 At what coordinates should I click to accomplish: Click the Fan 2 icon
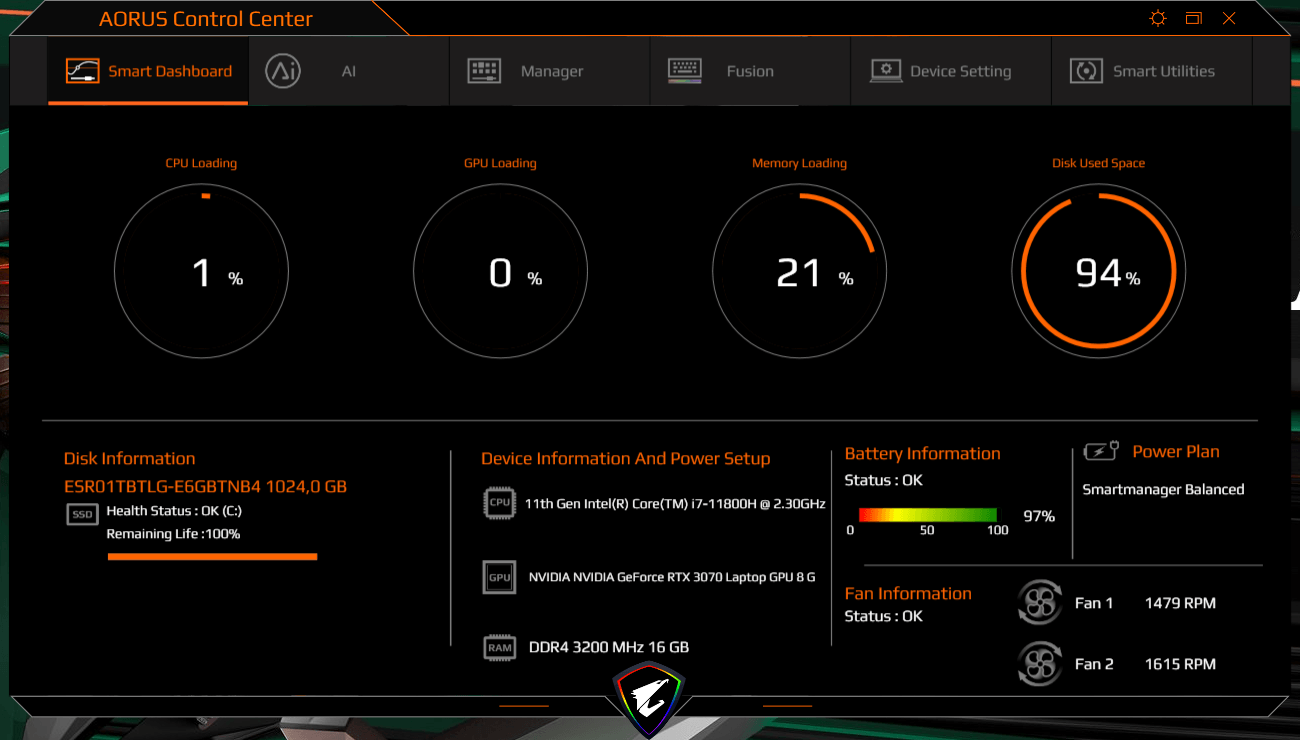(x=1039, y=664)
